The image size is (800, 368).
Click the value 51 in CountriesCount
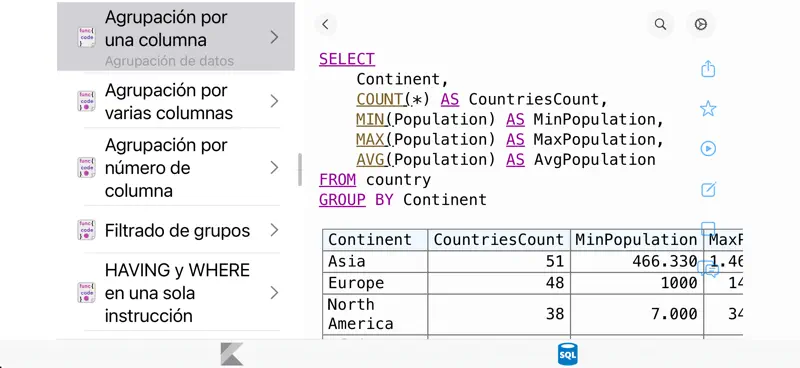555,261
